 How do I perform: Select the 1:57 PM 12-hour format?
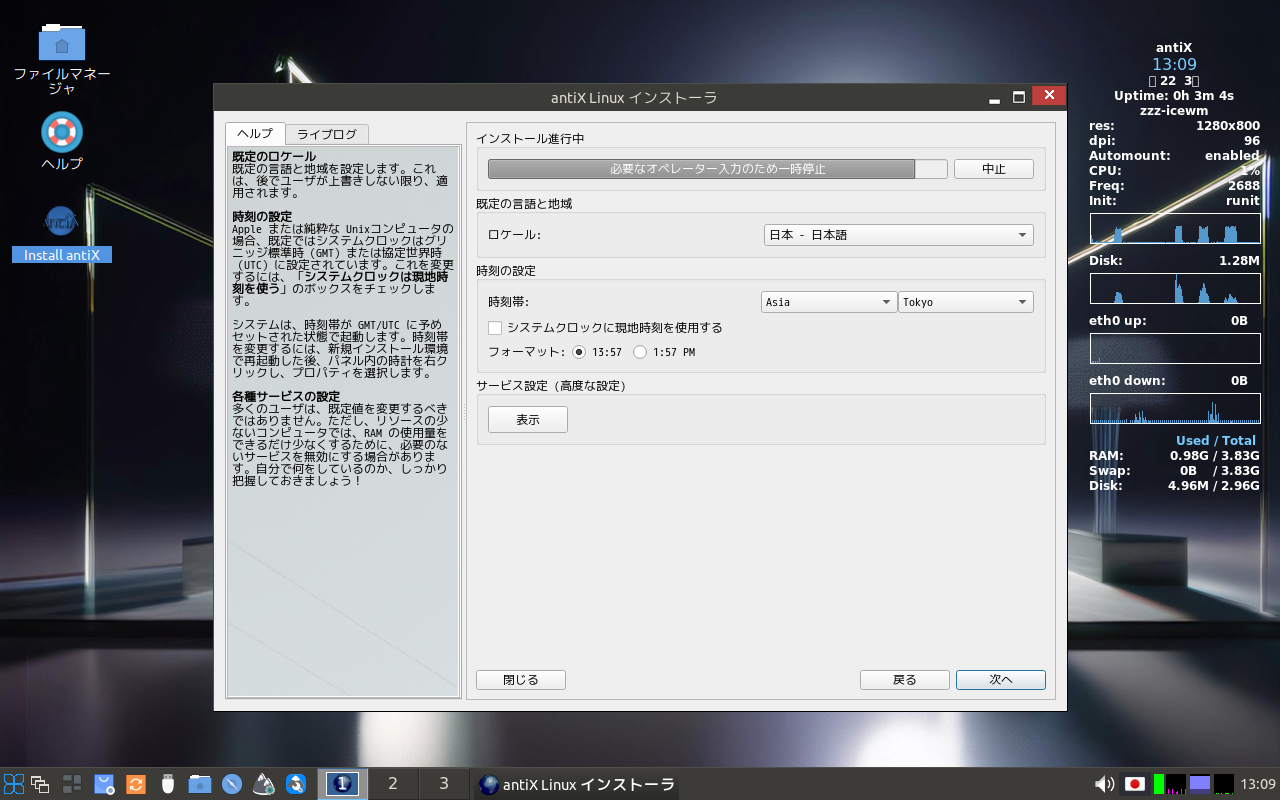(x=640, y=352)
